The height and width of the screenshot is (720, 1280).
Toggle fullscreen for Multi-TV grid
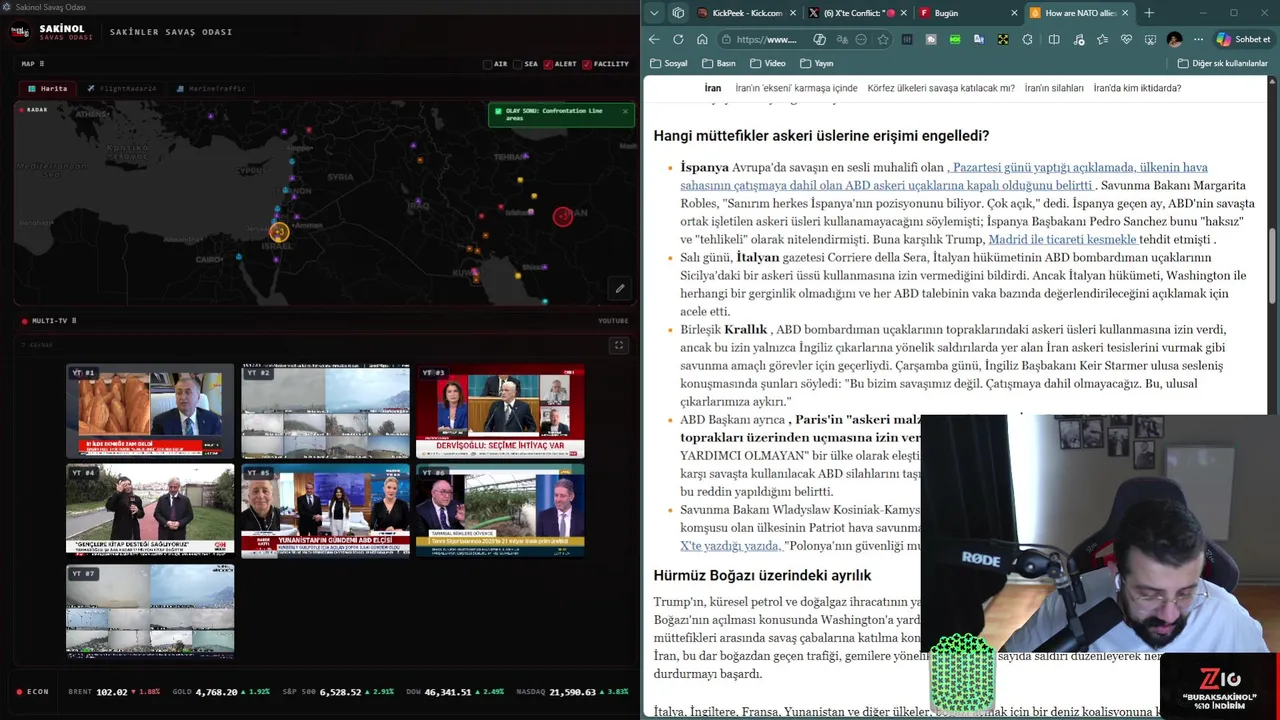coord(618,345)
